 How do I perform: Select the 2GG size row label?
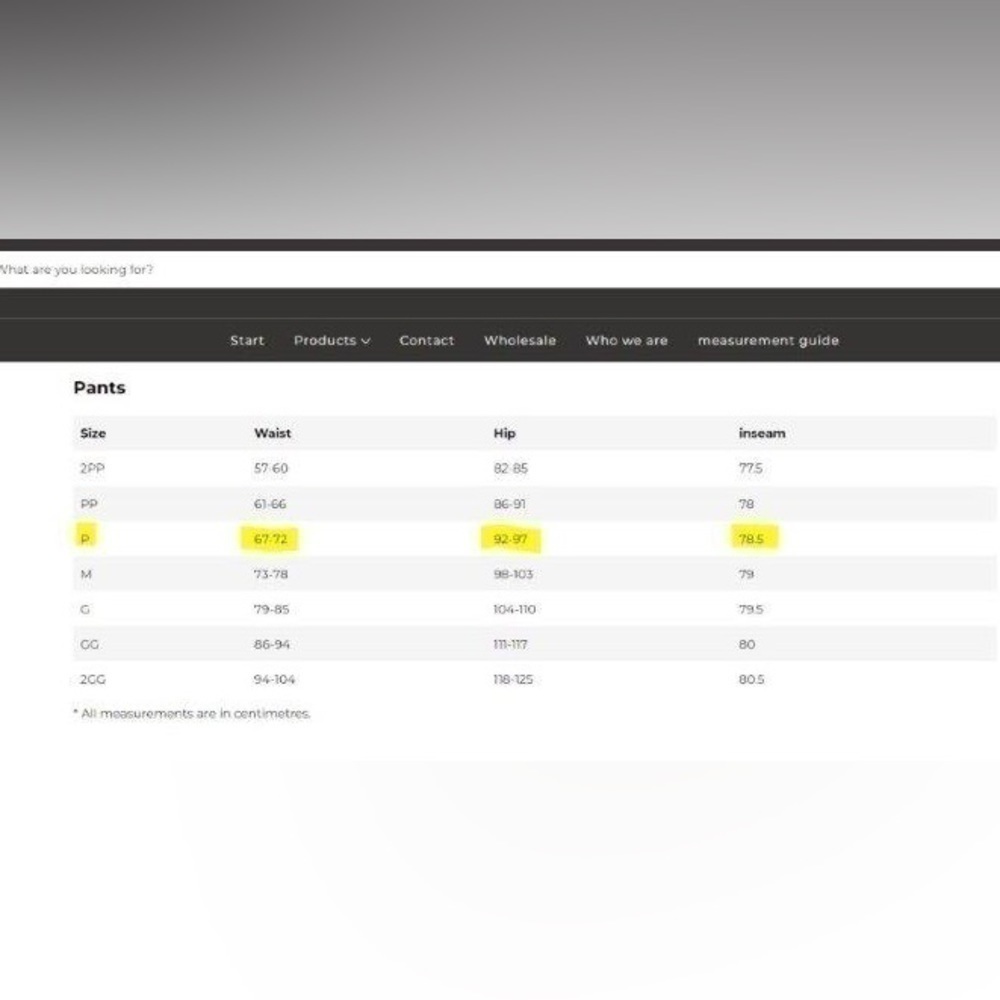tap(92, 679)
